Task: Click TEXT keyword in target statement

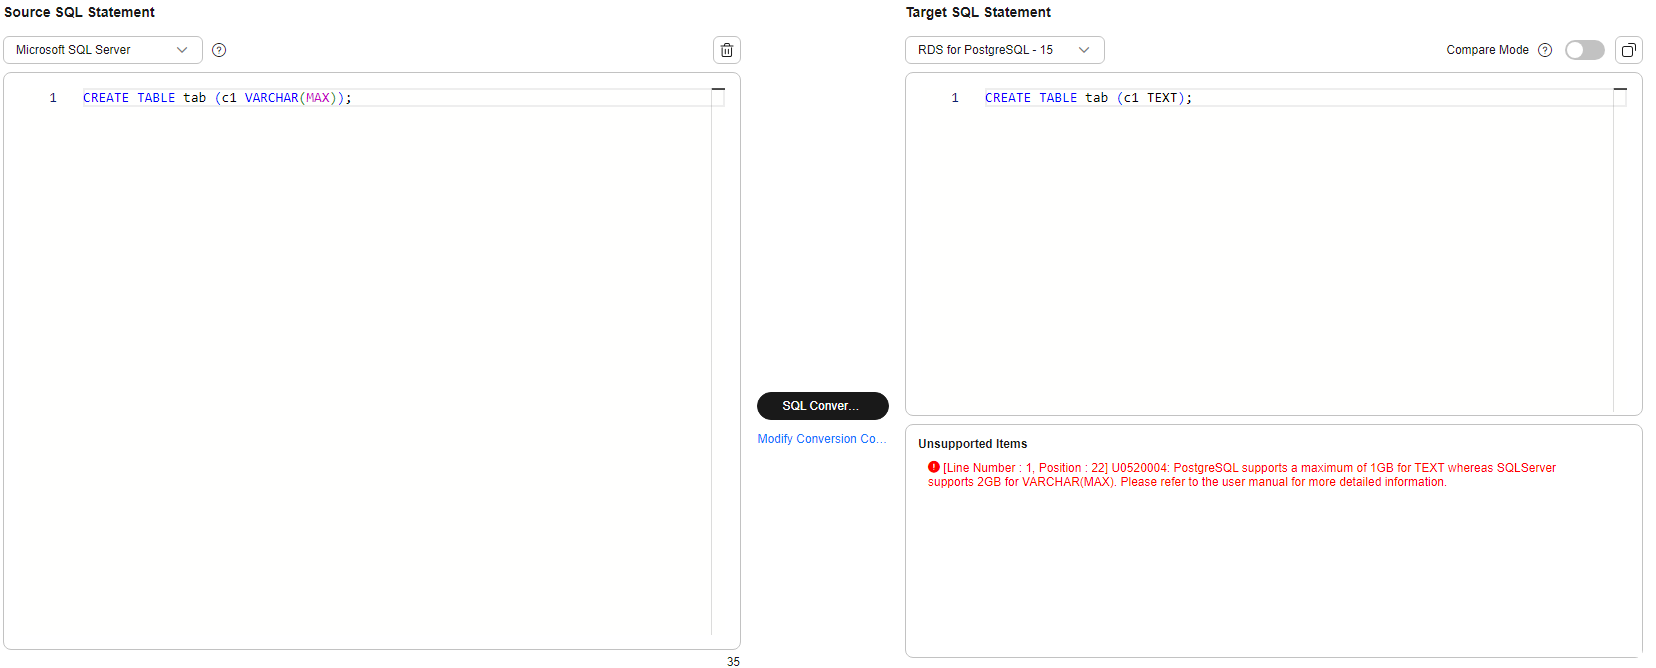Action: click(x=1162, y=98)
